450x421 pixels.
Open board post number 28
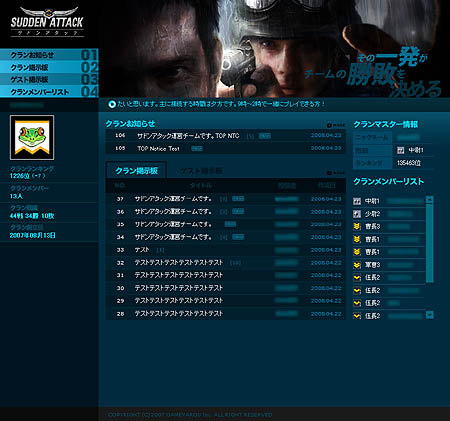[179, 314]
